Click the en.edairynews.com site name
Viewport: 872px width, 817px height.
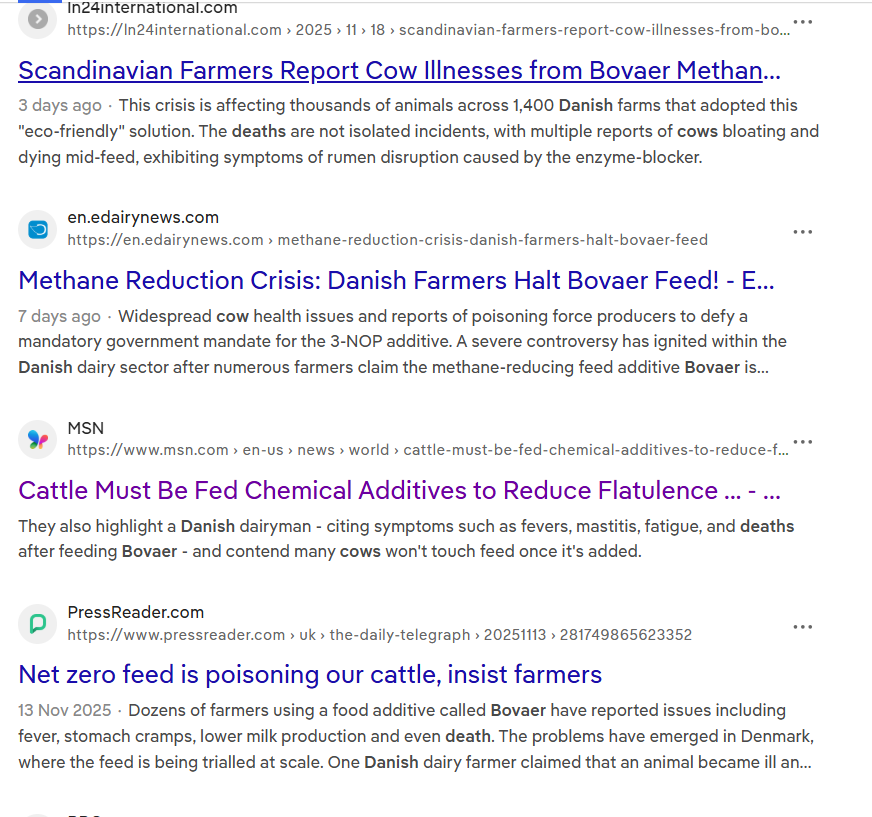(x=143, y=218)
